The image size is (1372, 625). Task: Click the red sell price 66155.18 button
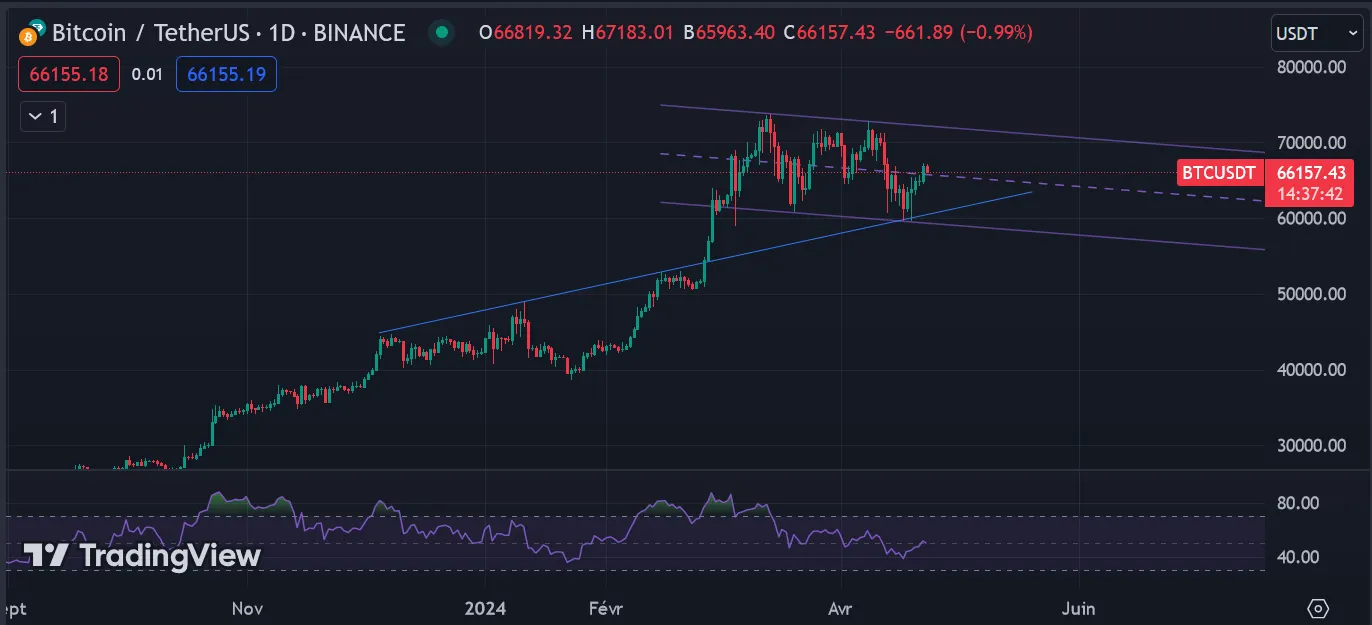68,74
